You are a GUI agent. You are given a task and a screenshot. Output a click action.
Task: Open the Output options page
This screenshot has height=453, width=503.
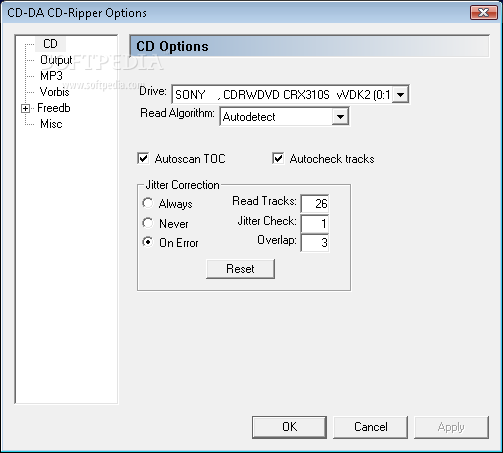pos(56,60)
